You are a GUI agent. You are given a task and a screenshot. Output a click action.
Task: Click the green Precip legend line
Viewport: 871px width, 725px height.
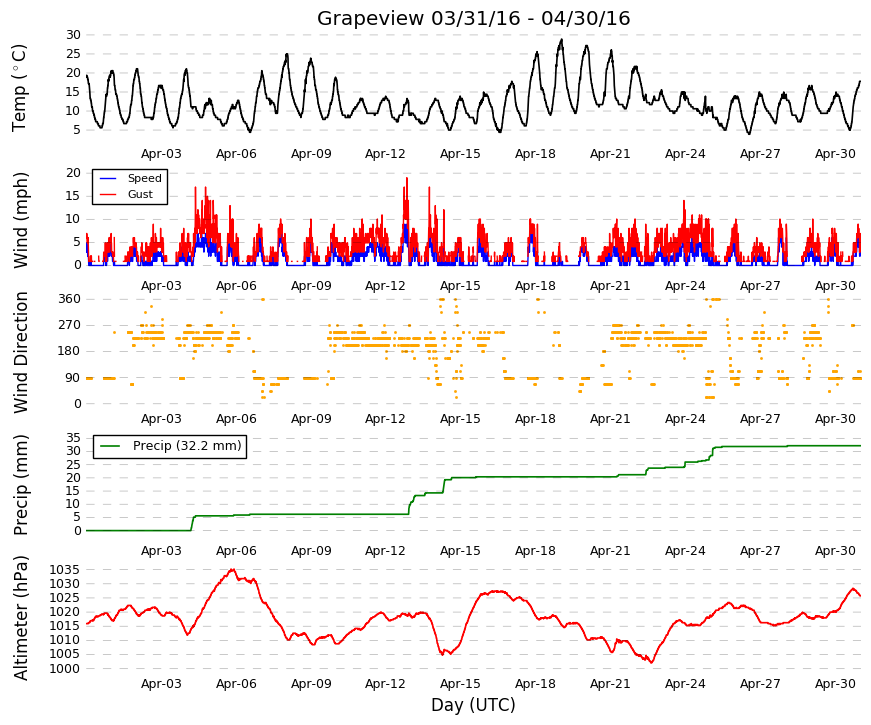pyautogui.click(x=110, y=446)
